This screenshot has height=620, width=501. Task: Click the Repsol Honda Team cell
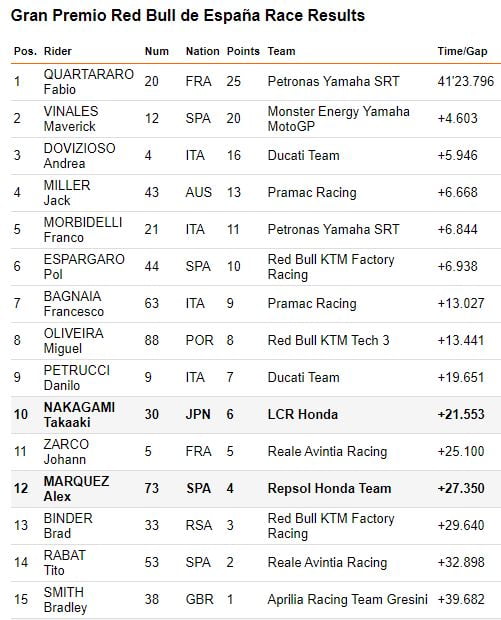329,489
